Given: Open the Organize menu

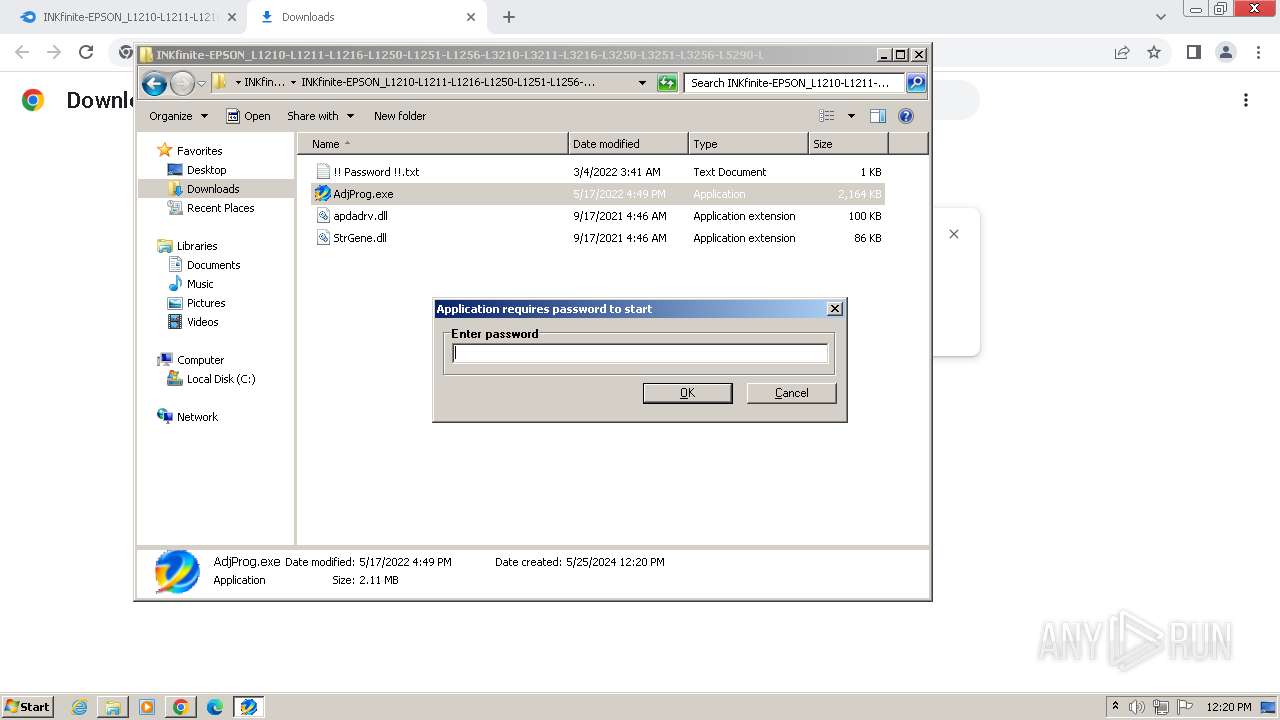Looking at the screenshot, I should coord(179,116).
